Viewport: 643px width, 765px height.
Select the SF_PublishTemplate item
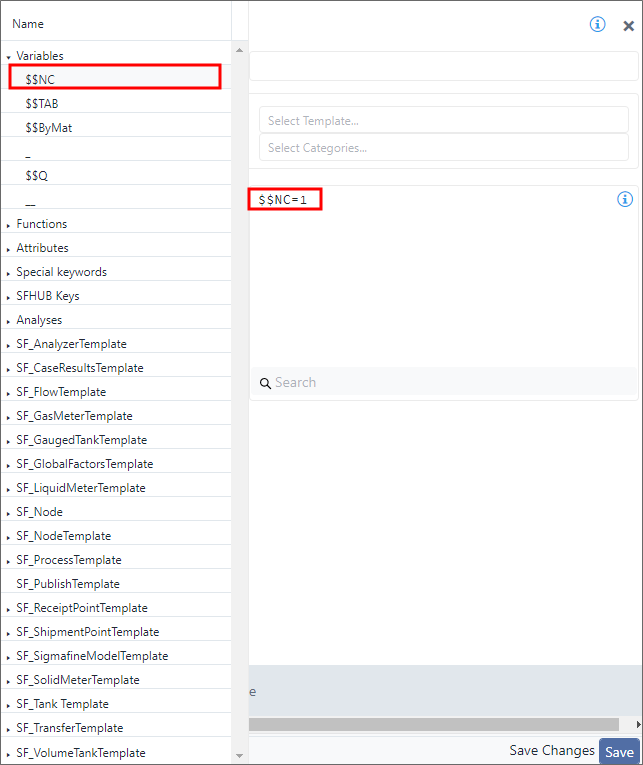tap(67, 584)
